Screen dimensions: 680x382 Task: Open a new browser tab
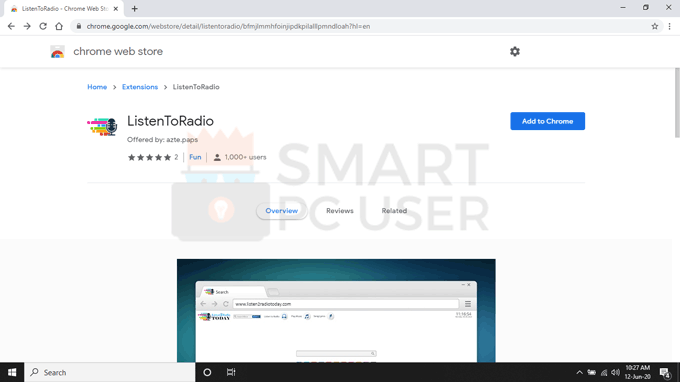click(x=134, y=9)
